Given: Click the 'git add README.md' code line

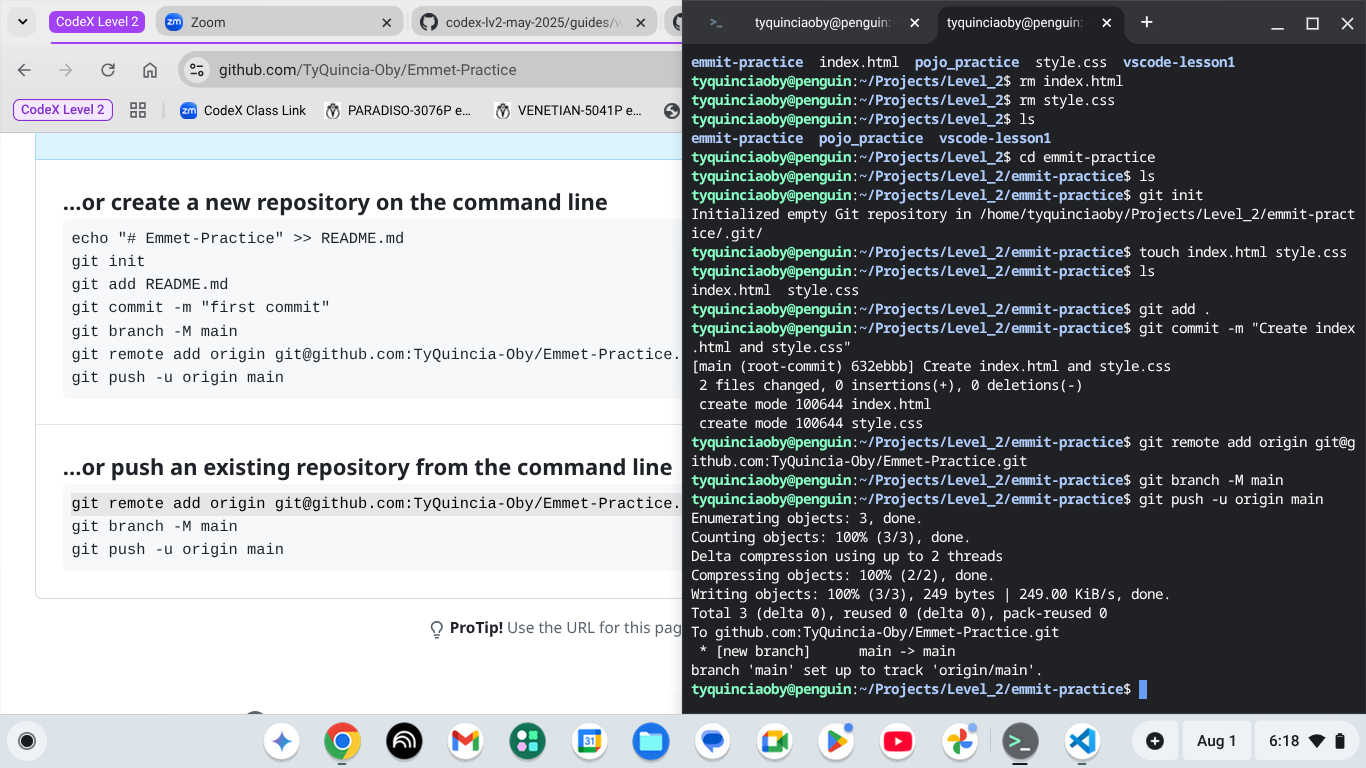Looking at the screenshot, I should point(150,284).
